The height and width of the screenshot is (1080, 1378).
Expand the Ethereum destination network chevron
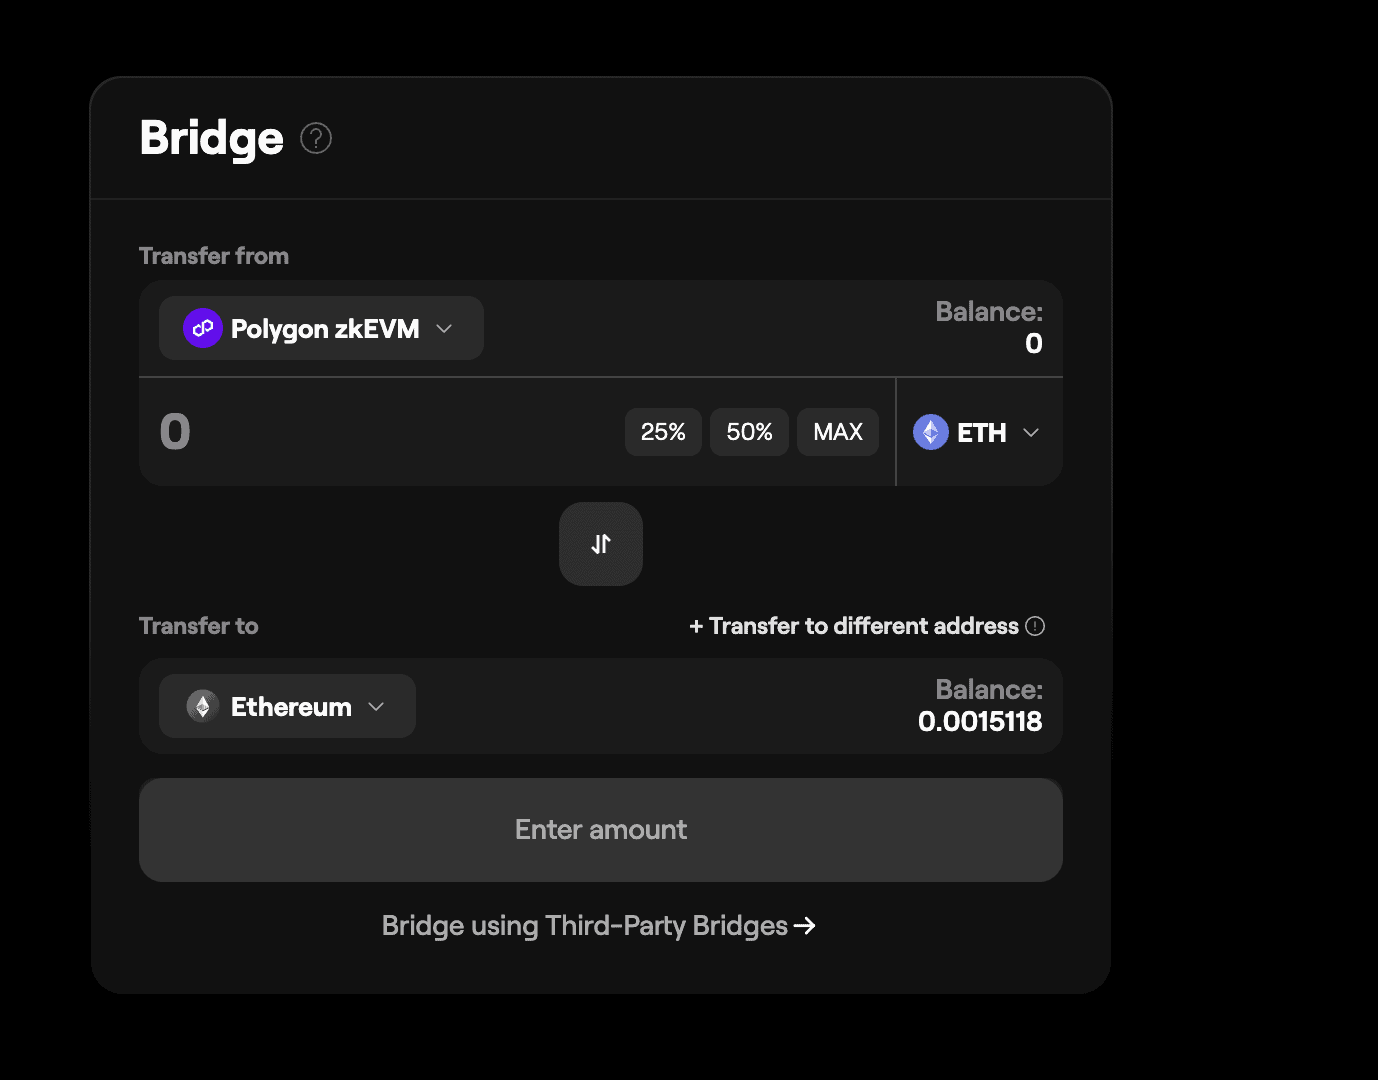[377, 706]
